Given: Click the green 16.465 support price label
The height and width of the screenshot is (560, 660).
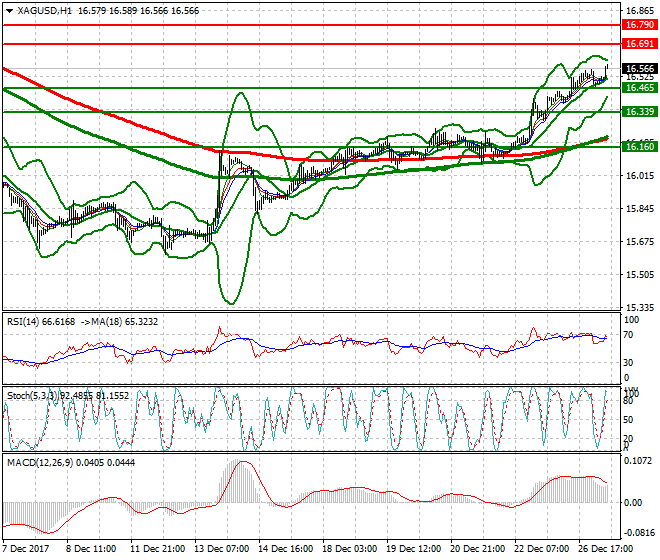Looking at the screenshot, I should [x=639, y=88].
